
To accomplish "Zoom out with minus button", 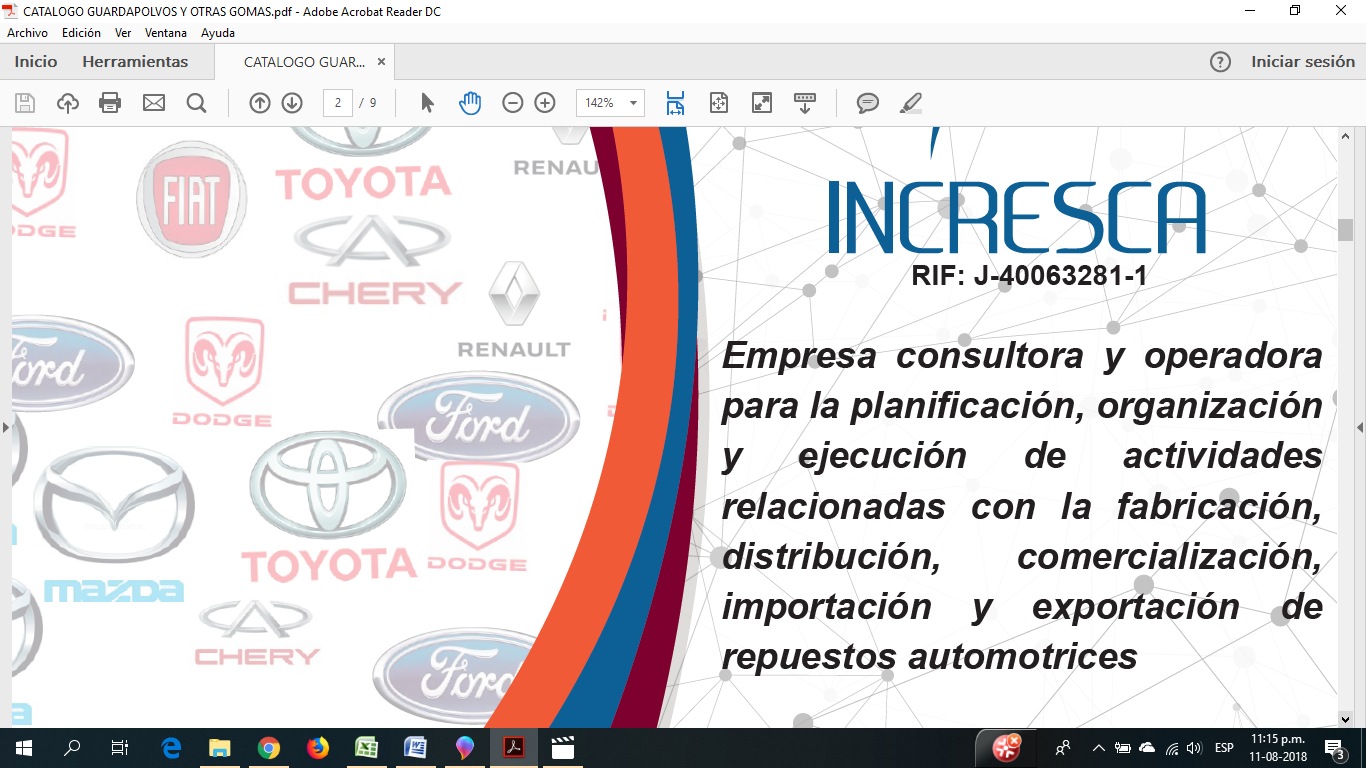I will coord(513,103).
